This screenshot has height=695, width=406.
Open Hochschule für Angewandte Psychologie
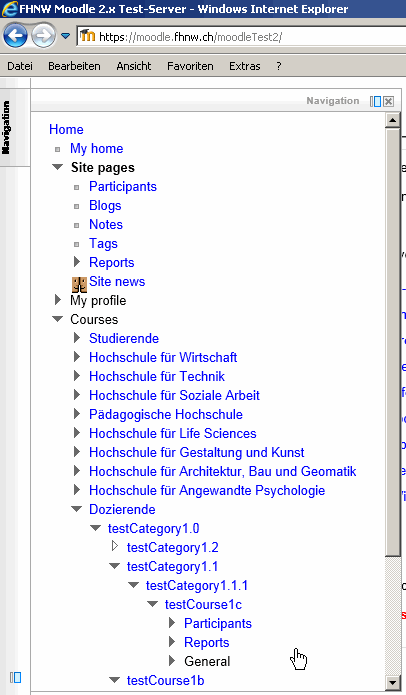pos(207,491)
